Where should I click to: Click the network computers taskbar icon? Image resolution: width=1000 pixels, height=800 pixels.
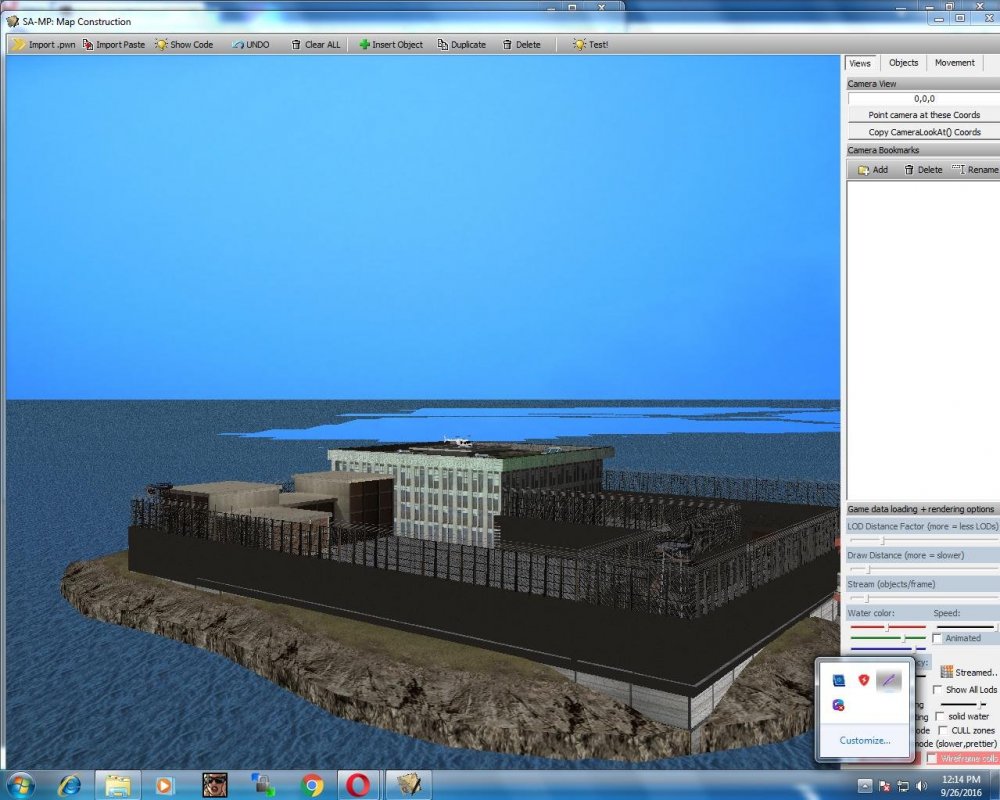pos(262,785)
